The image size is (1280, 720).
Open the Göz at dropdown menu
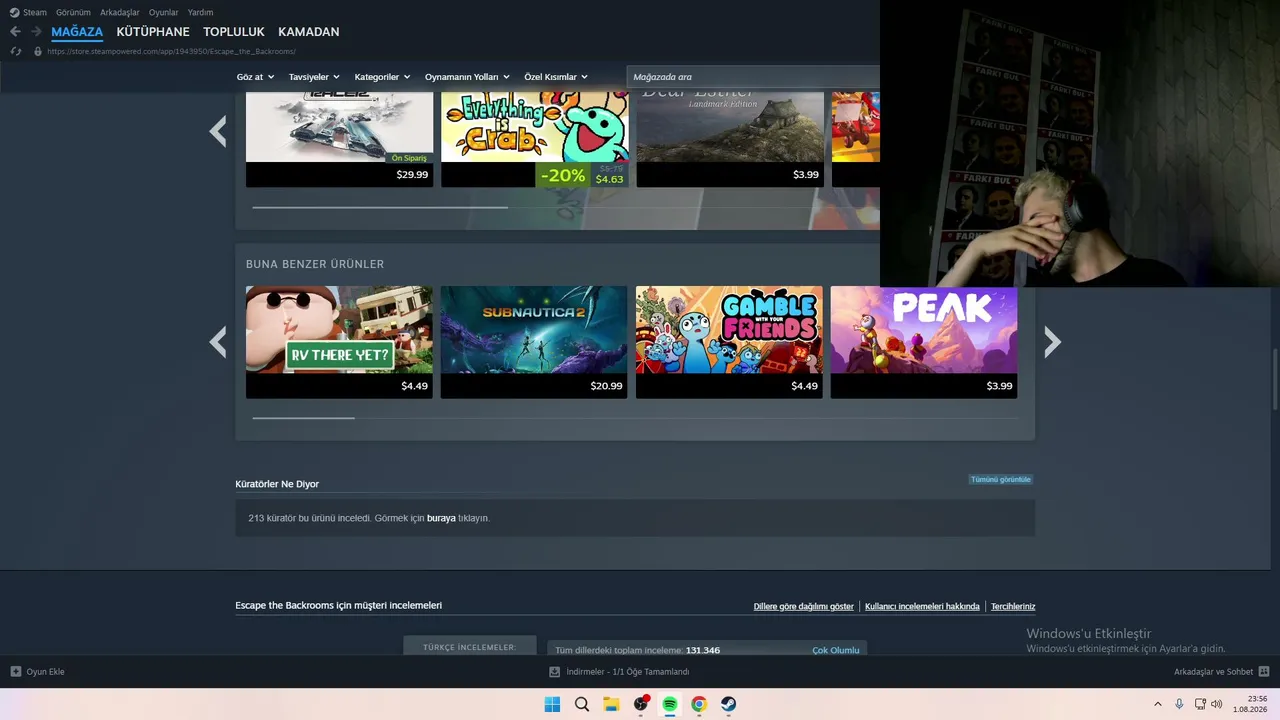click(x=255, y=77)
